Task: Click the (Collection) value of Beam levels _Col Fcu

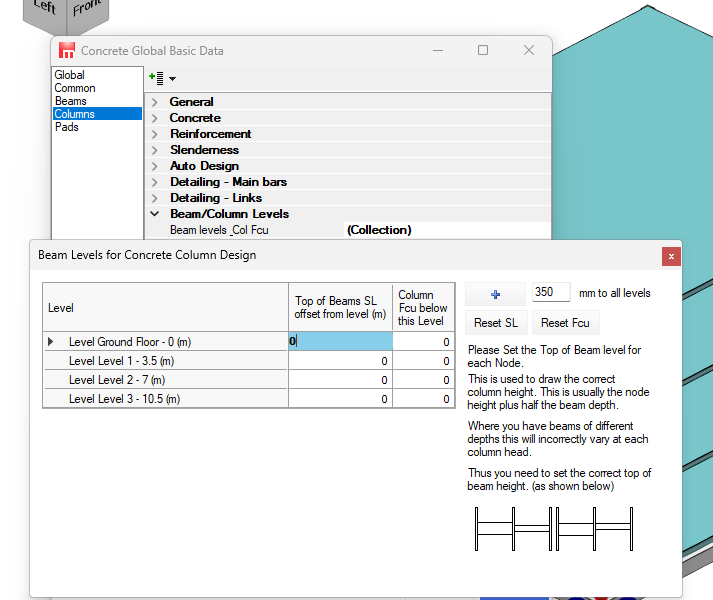Action: 379,230
